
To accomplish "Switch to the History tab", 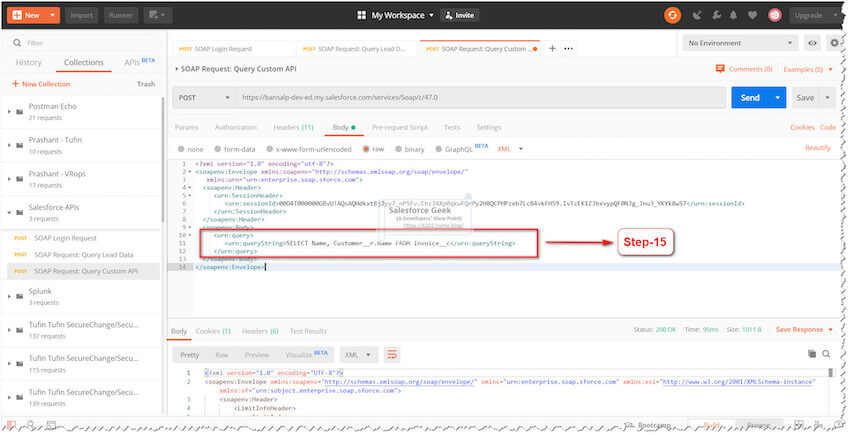I will tap(29, 62).
